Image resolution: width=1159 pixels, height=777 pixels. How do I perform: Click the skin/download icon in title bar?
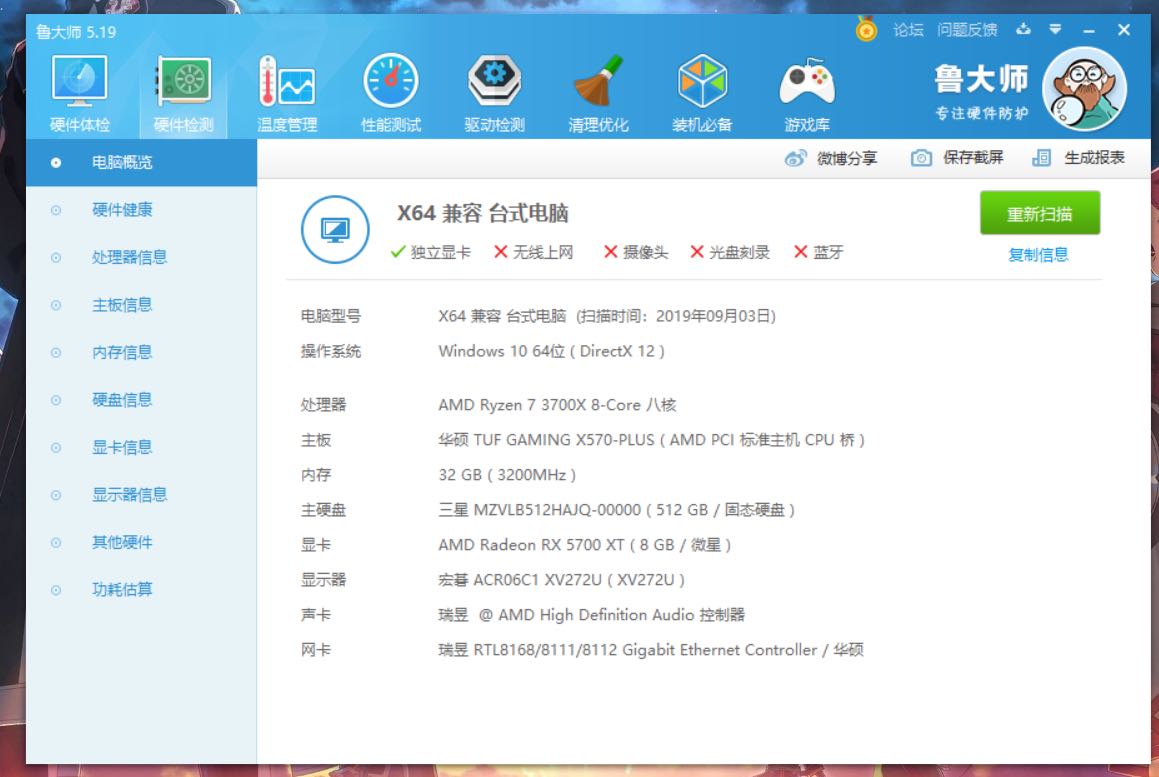click(x=1023, y=30)
